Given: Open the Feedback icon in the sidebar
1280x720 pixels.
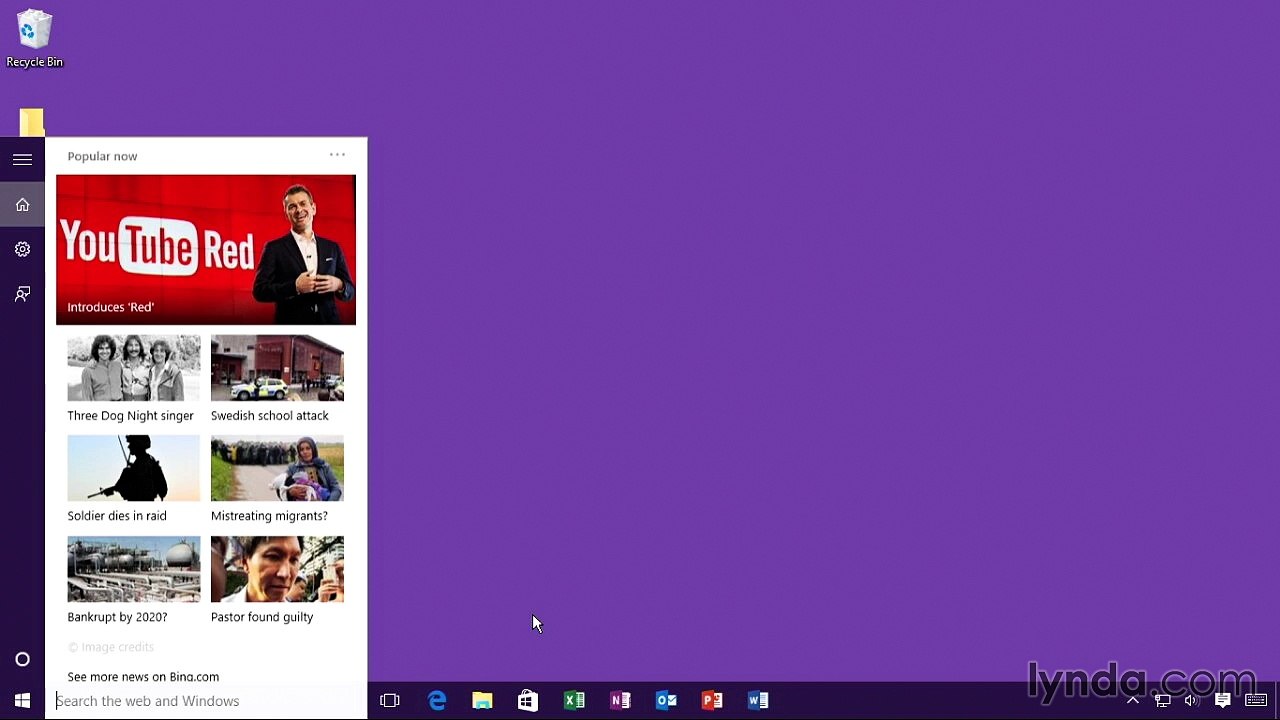Looking at the screenshot, I should [x=22, y=294].
